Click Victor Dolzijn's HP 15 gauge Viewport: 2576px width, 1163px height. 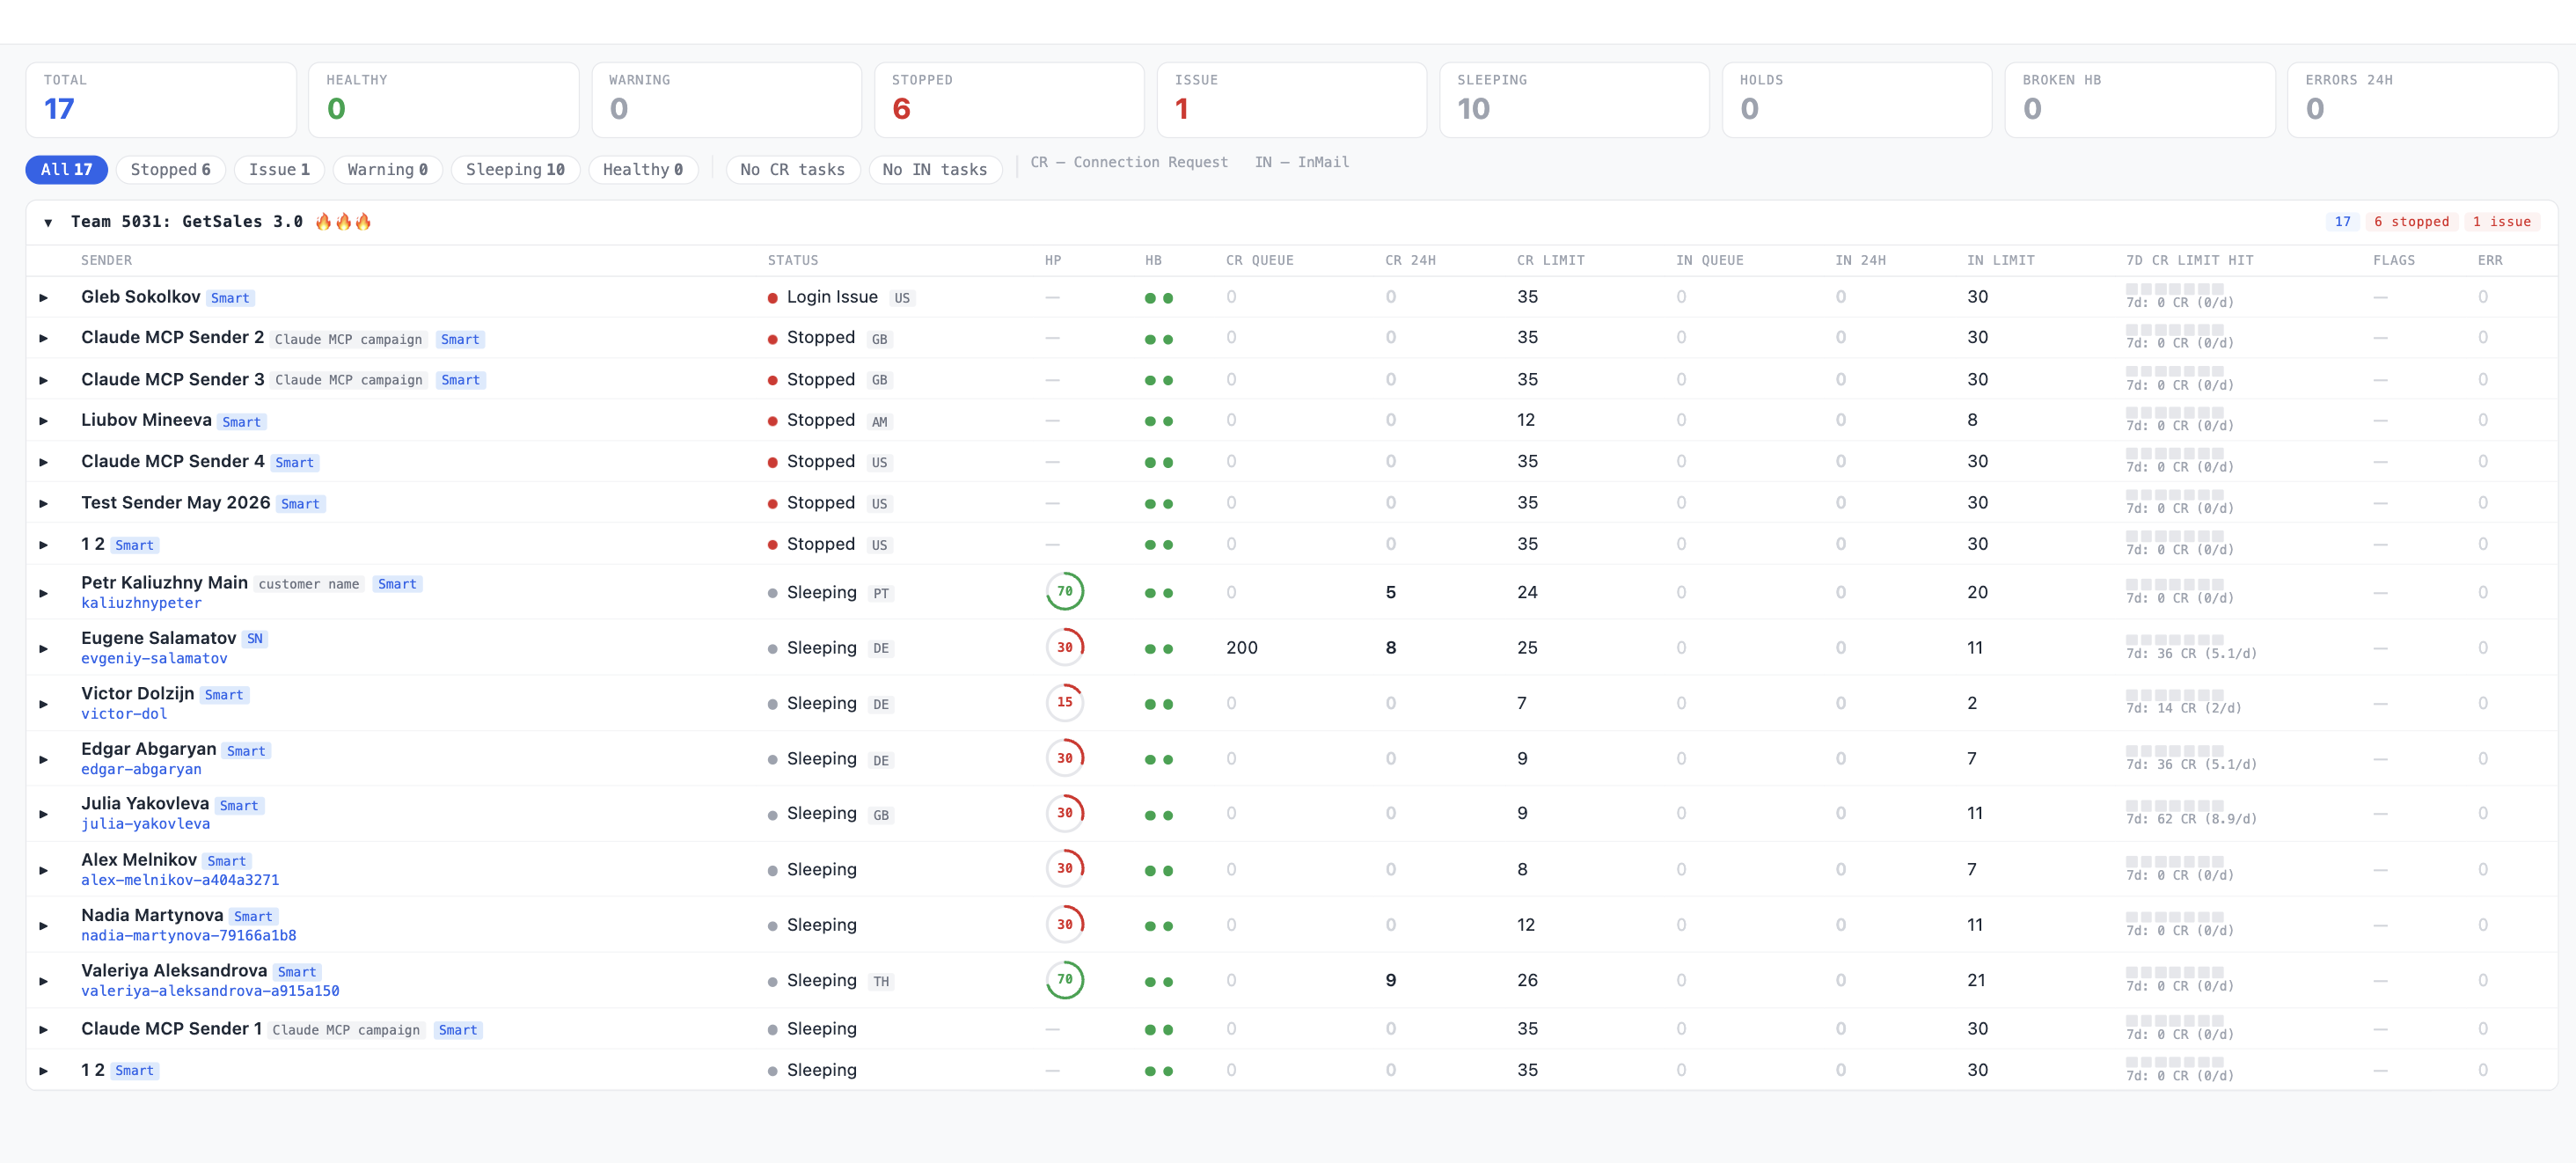pos(1064,703)
